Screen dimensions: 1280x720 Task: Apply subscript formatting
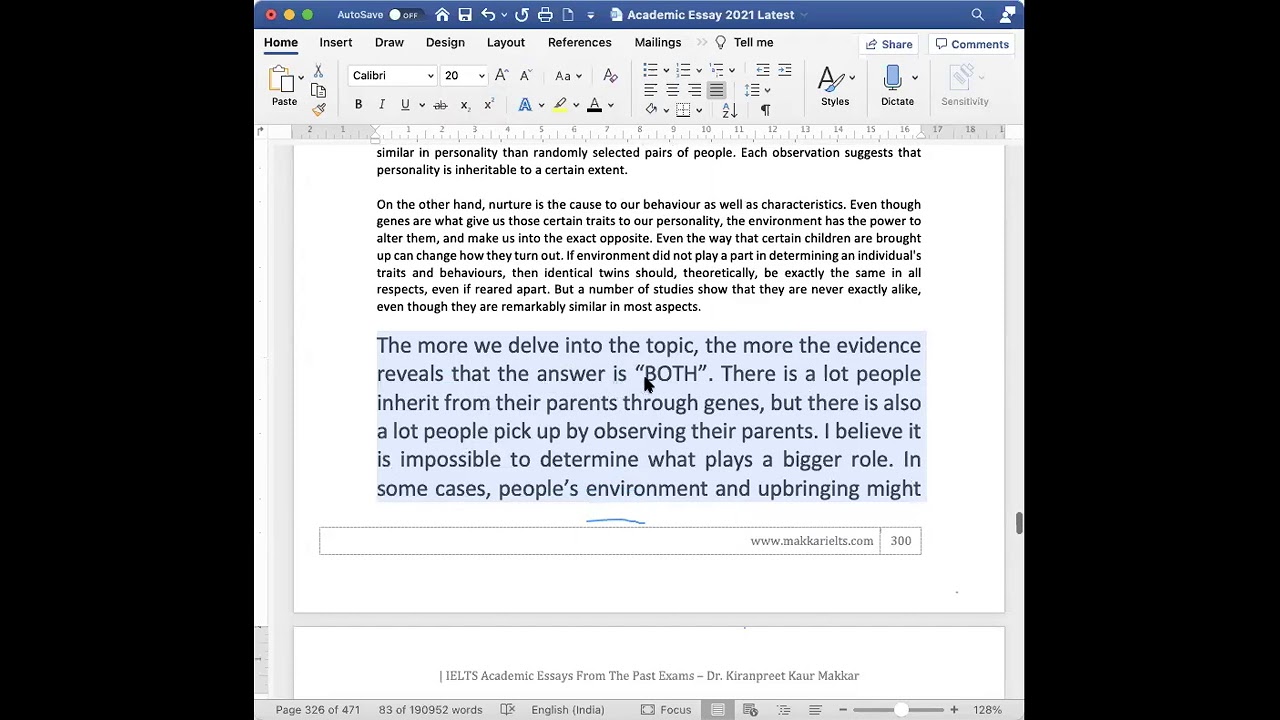point(465,105)
